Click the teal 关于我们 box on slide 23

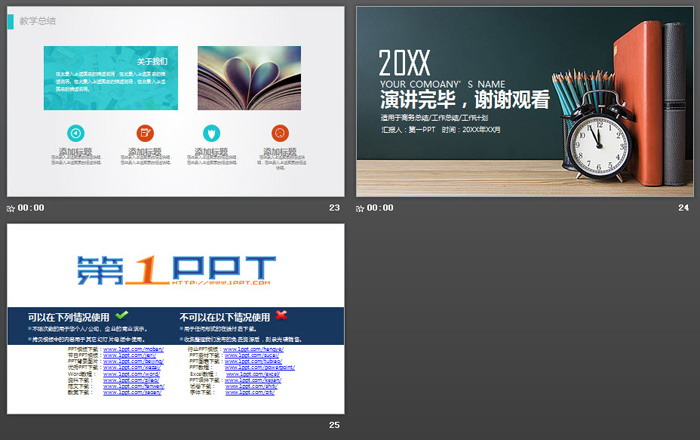(111, 78)
